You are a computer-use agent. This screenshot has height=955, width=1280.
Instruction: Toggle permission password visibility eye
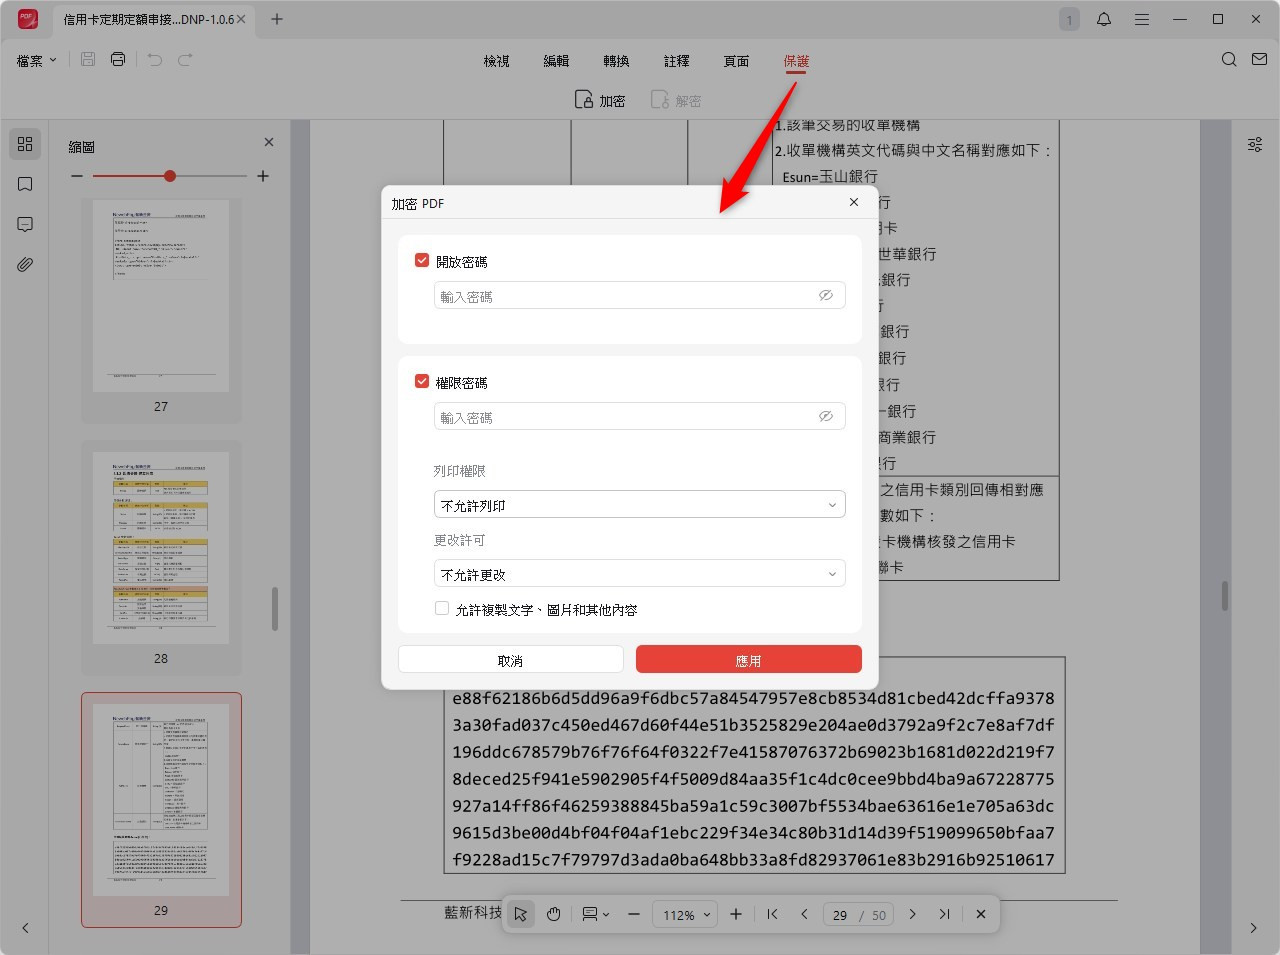coord(826,416)
